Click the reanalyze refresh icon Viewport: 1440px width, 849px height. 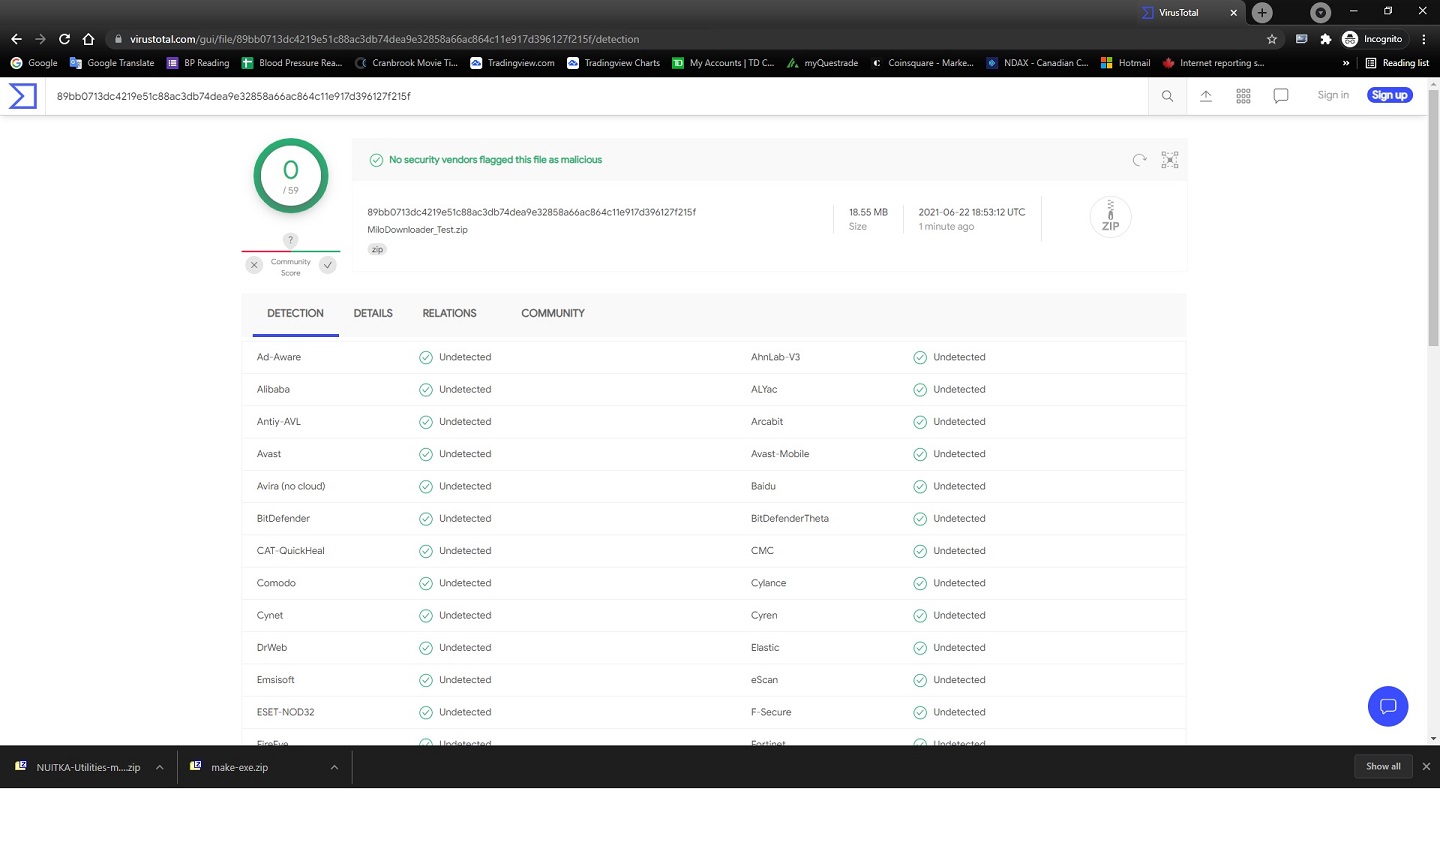click(x=1139, y=160)
